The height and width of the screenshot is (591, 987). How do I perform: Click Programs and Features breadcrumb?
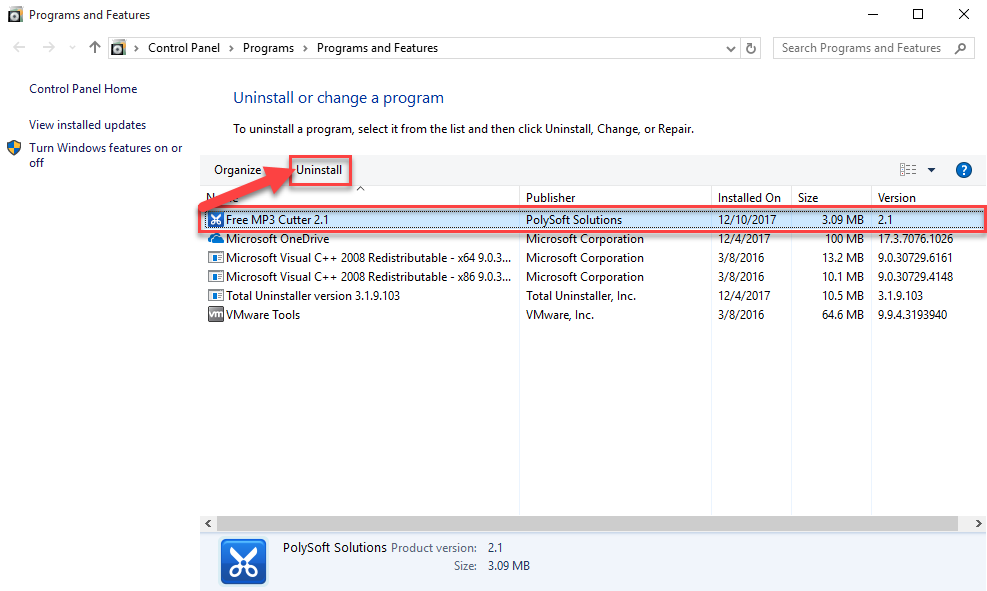tap(377, 48)
